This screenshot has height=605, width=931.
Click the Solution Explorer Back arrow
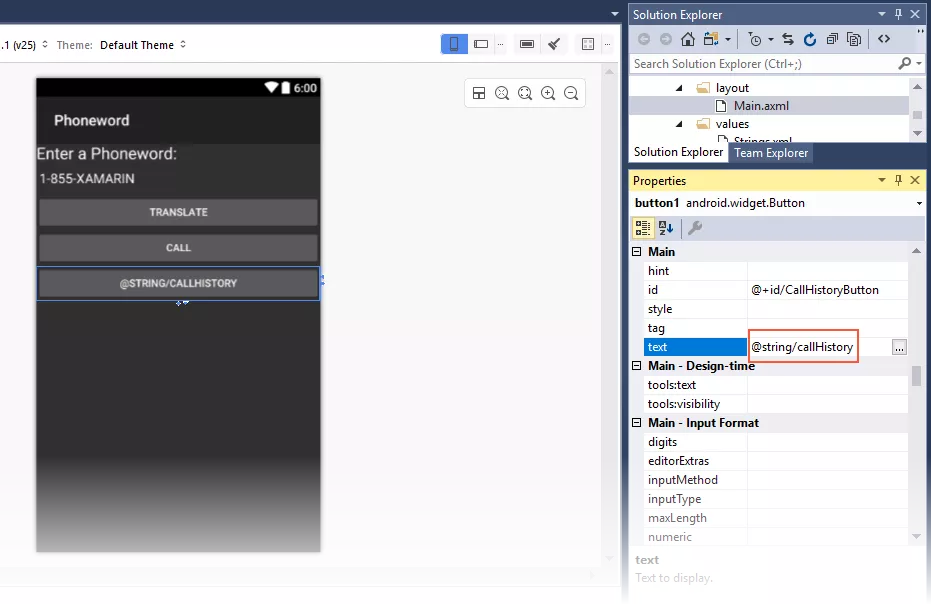(644, 39)
